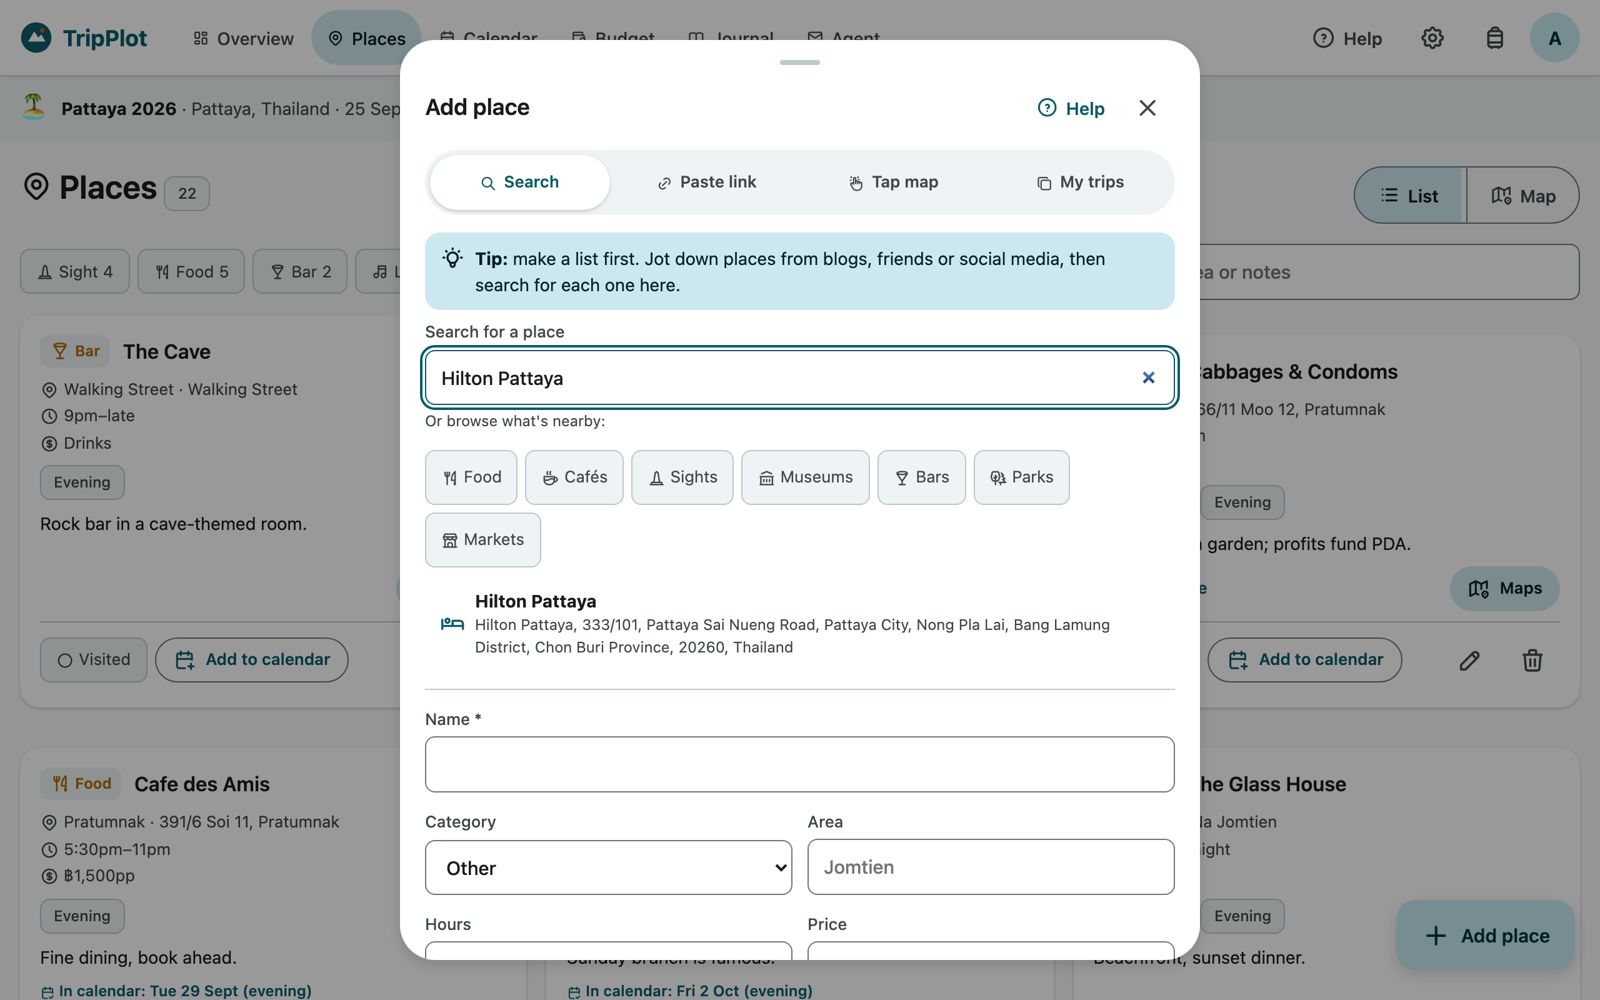The height and width of the screenshot is (1000, 1600).
Task: Click the lightbulb tip icon
Action: click(453, 258)
